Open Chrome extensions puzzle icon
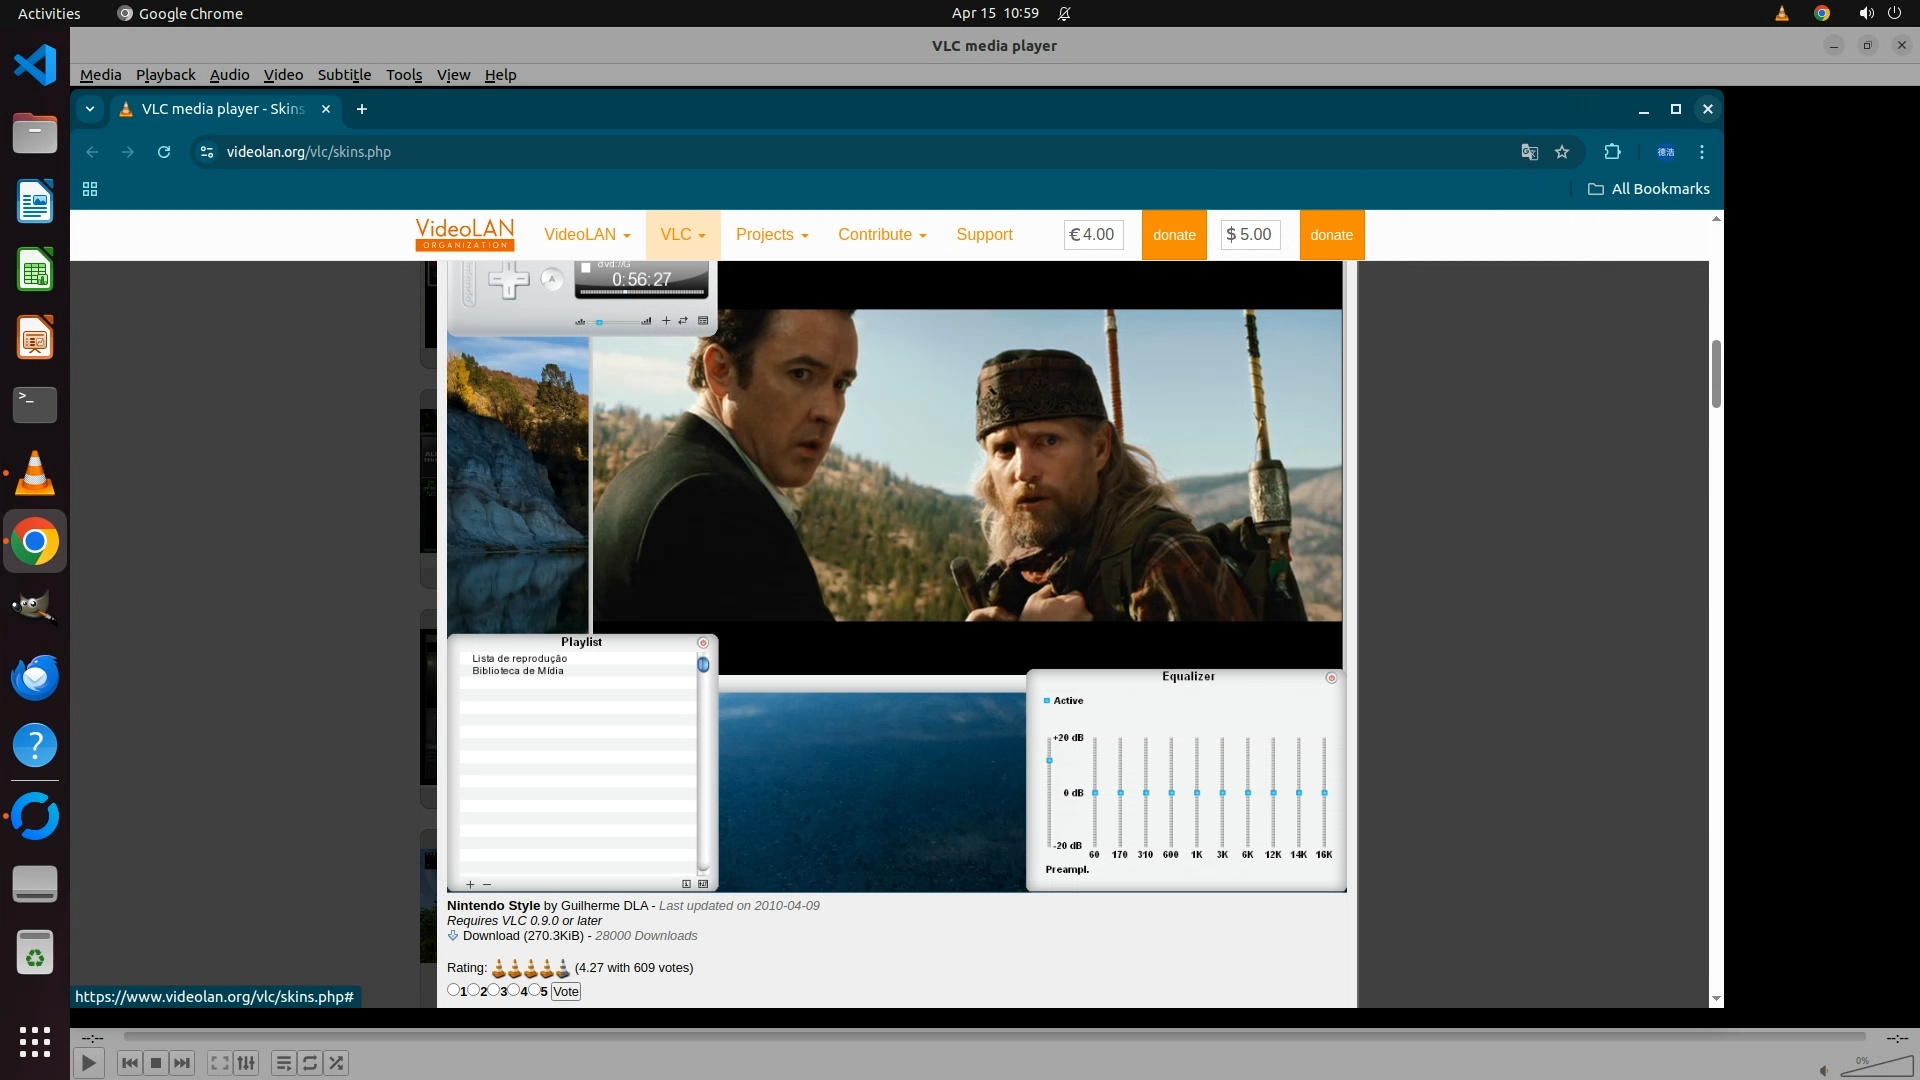This screenshot has height=1080, width=1920. tap(1612, 152)
